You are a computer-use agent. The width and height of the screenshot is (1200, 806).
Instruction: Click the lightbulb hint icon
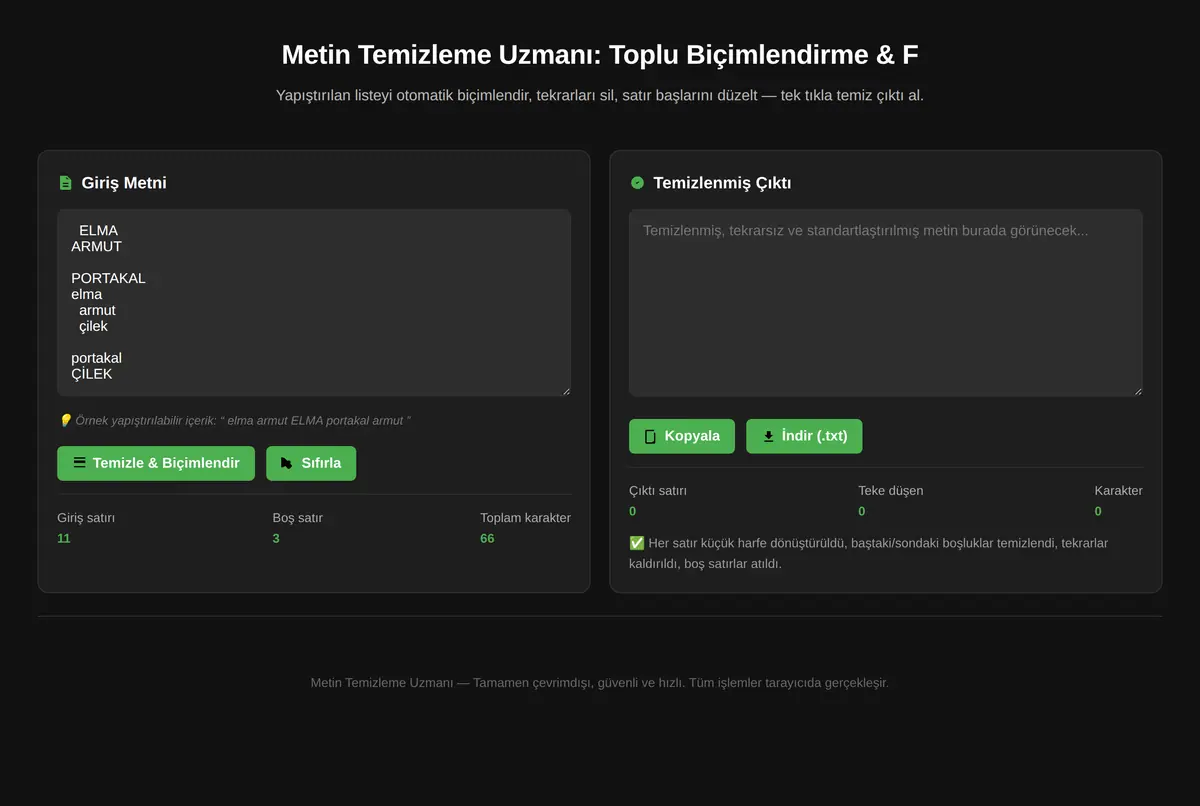[66, 421]
